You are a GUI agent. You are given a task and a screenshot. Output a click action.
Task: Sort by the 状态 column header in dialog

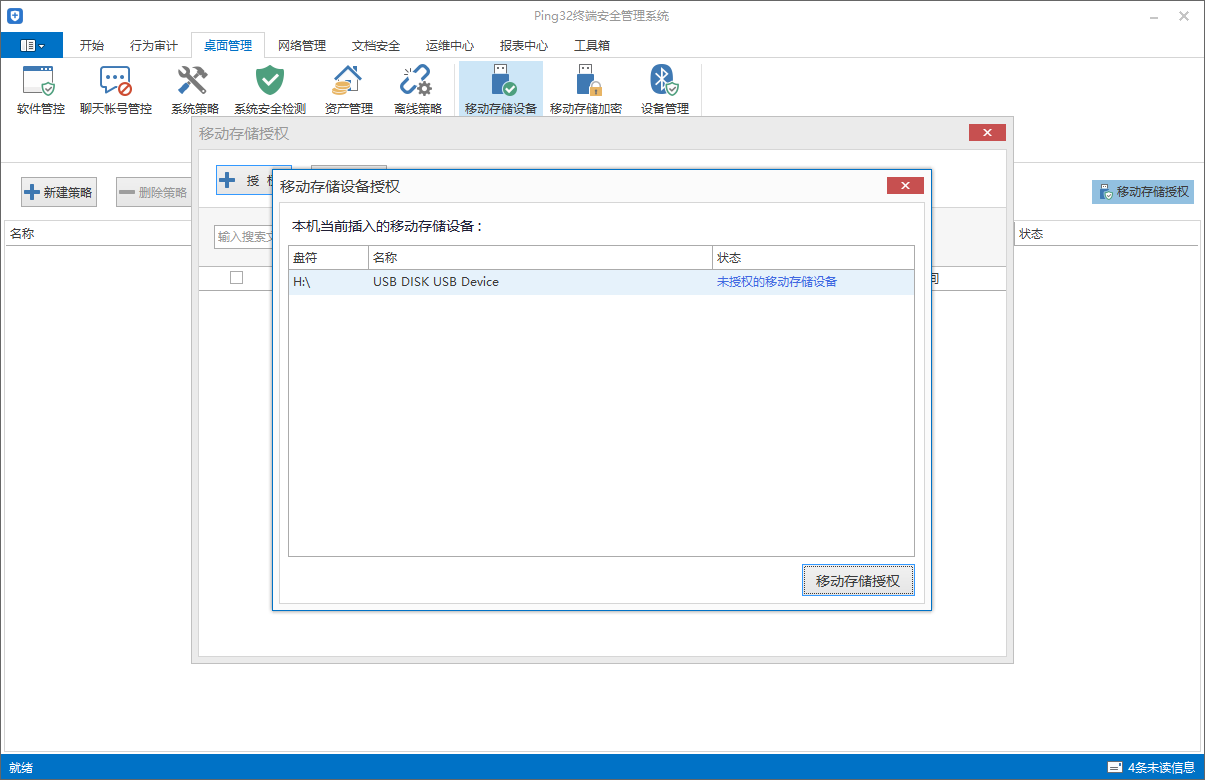(813, 258)
